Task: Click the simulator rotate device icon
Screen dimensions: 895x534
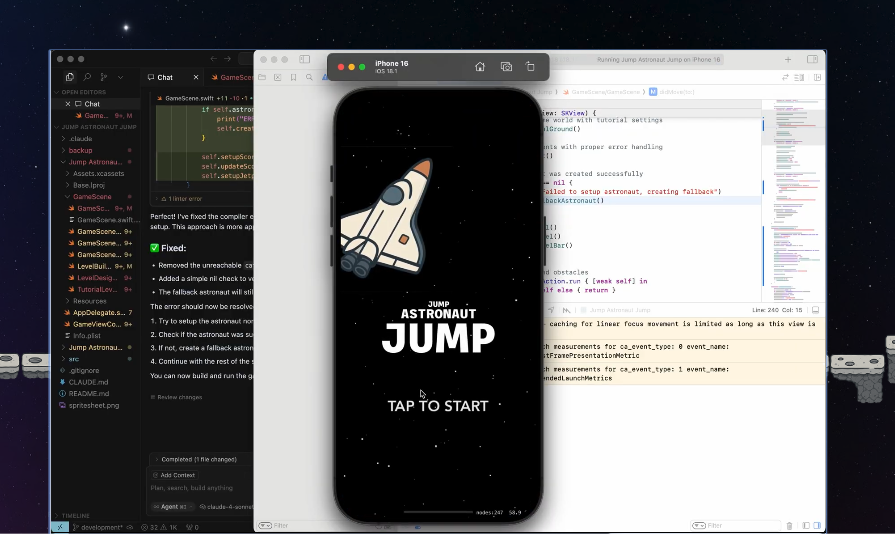Action: (530, 67)
